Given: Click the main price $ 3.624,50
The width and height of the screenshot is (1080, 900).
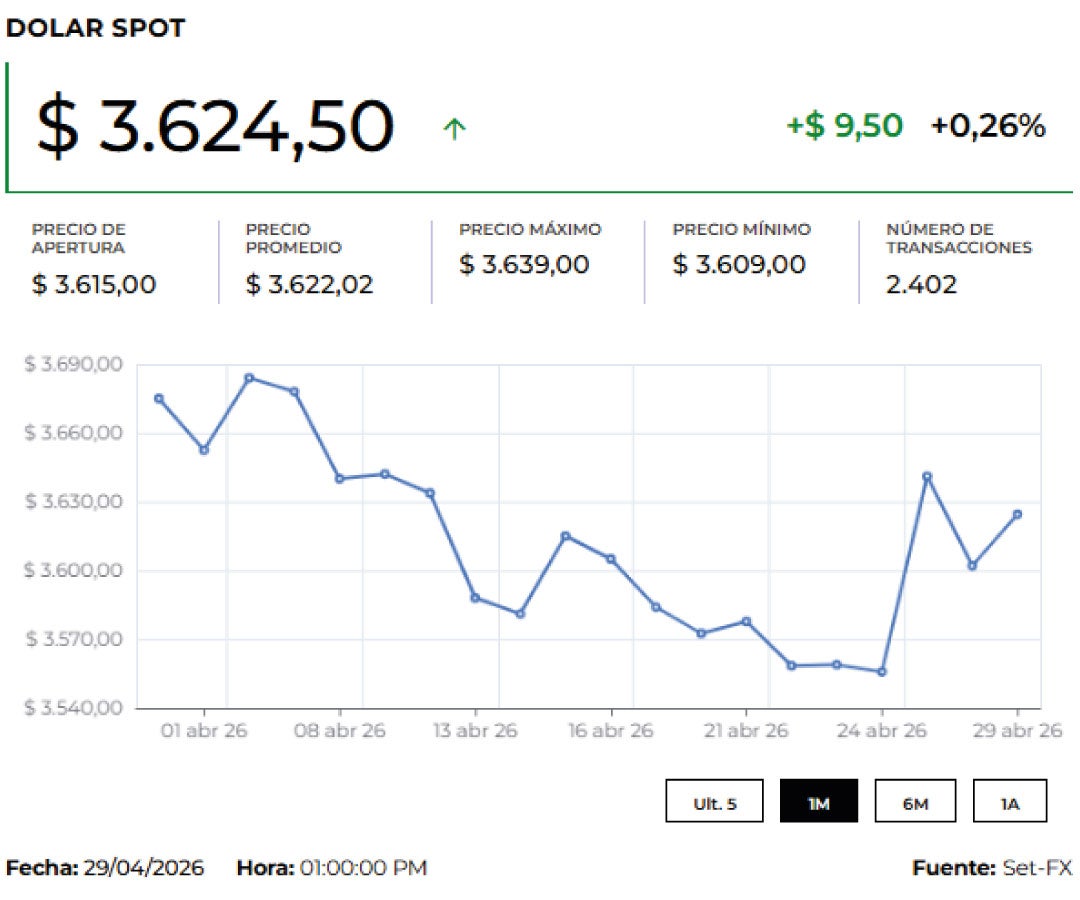Looking at the screenshot, I should [215, 127].
